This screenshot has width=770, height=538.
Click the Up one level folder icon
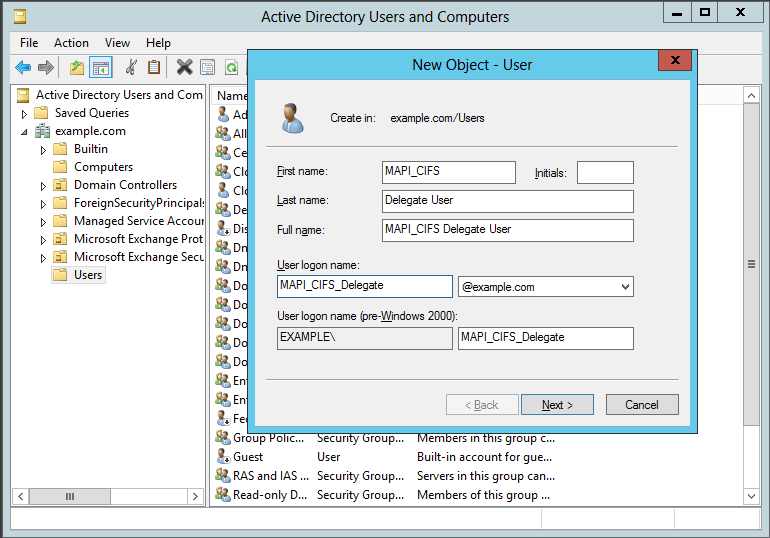coord(77,67)
